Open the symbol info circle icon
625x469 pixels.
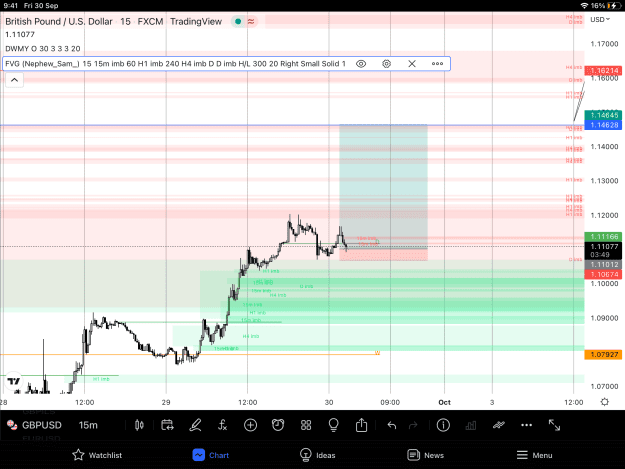[x=443, y=425]
